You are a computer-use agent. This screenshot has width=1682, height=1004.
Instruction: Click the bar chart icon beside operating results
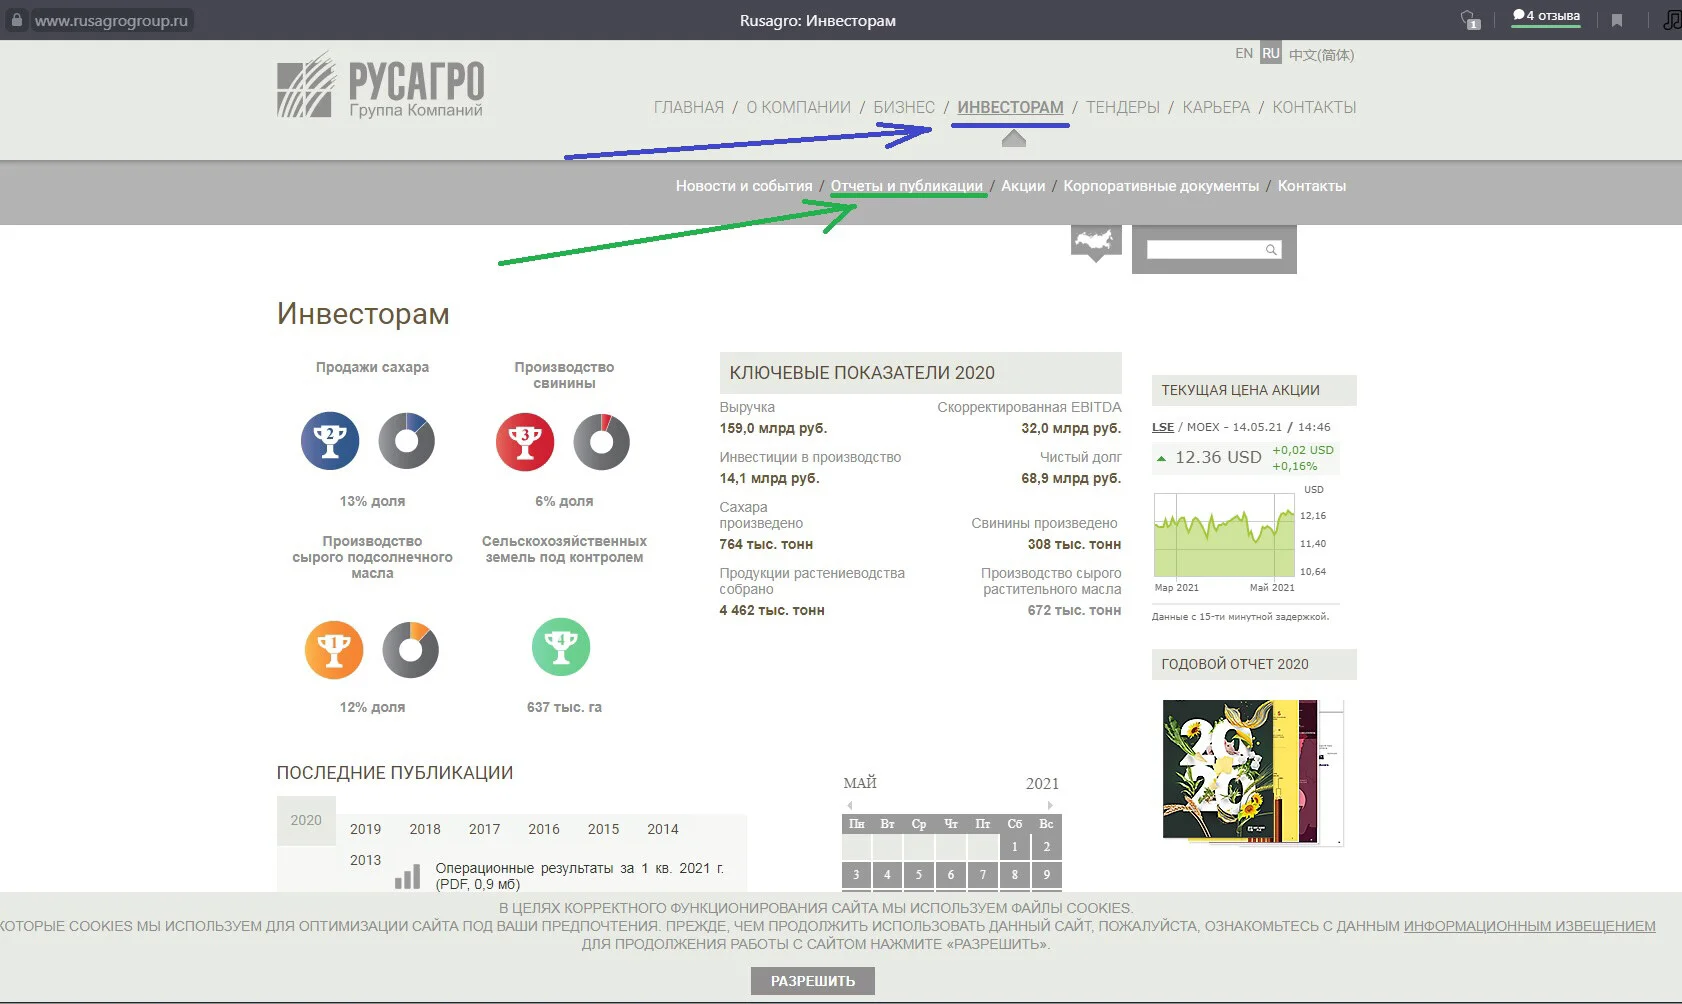click(407, 877)
